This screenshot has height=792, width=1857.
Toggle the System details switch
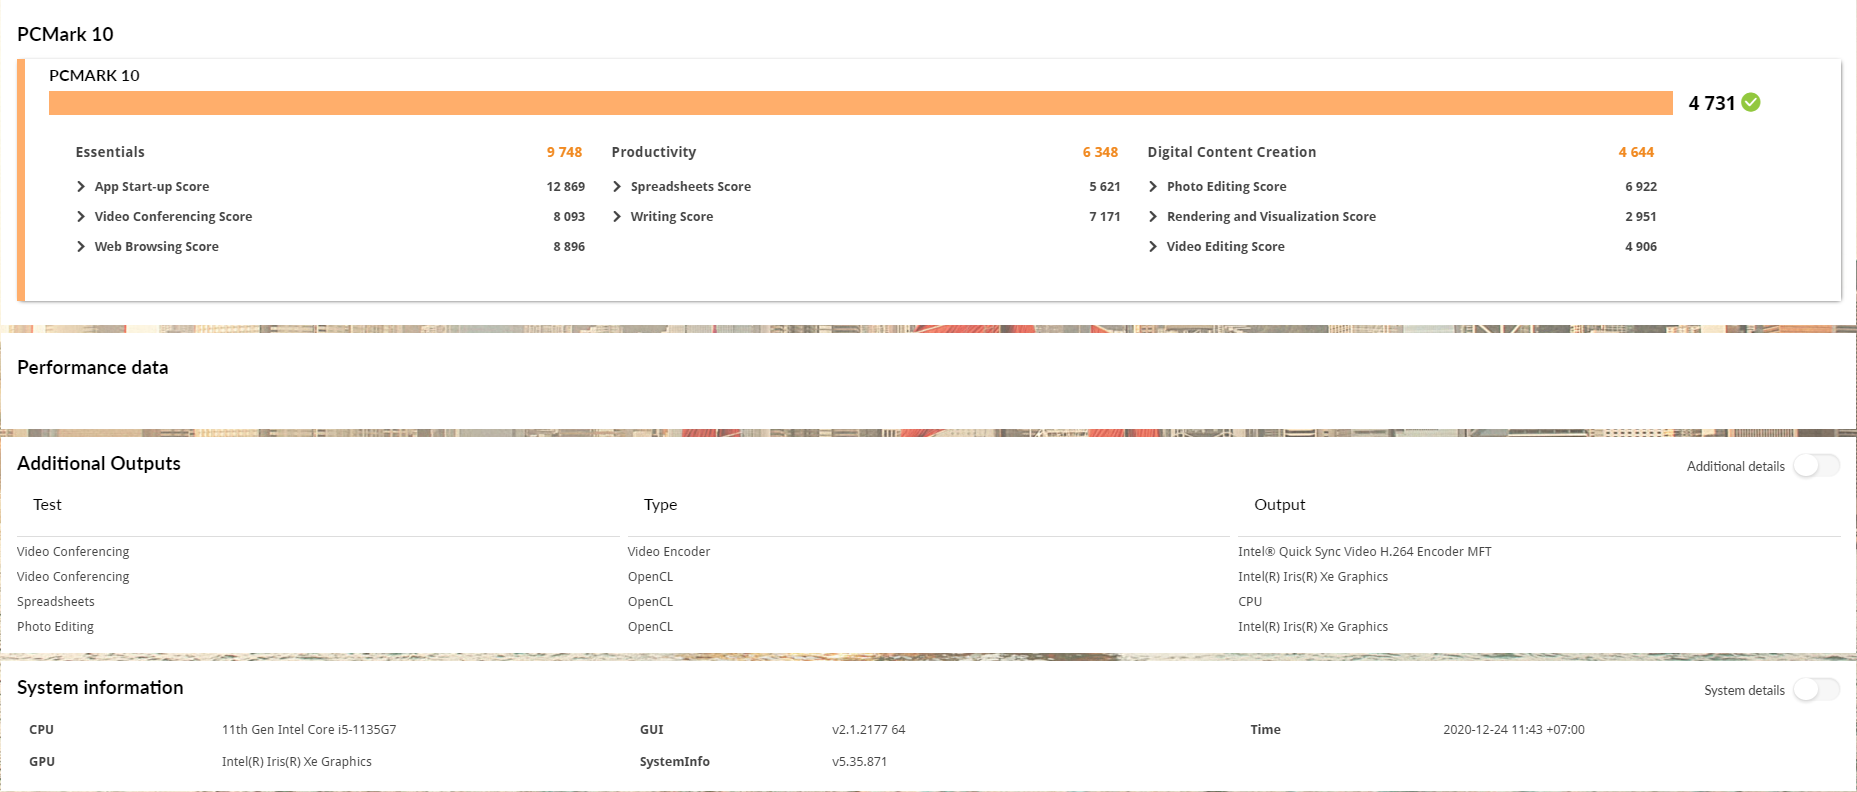pos(1816,690)
